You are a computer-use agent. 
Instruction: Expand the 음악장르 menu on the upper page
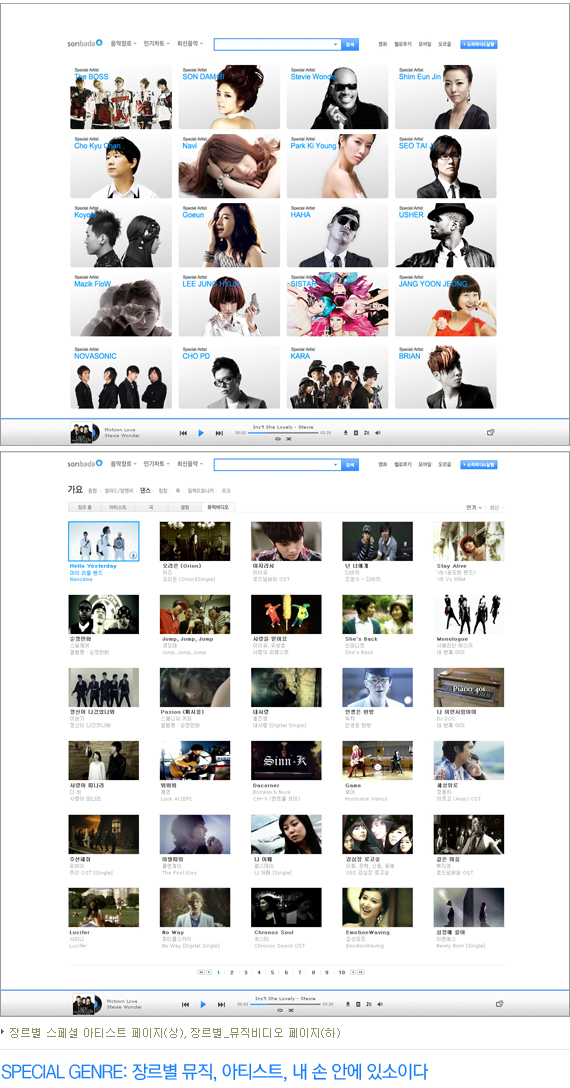(124, 44)
